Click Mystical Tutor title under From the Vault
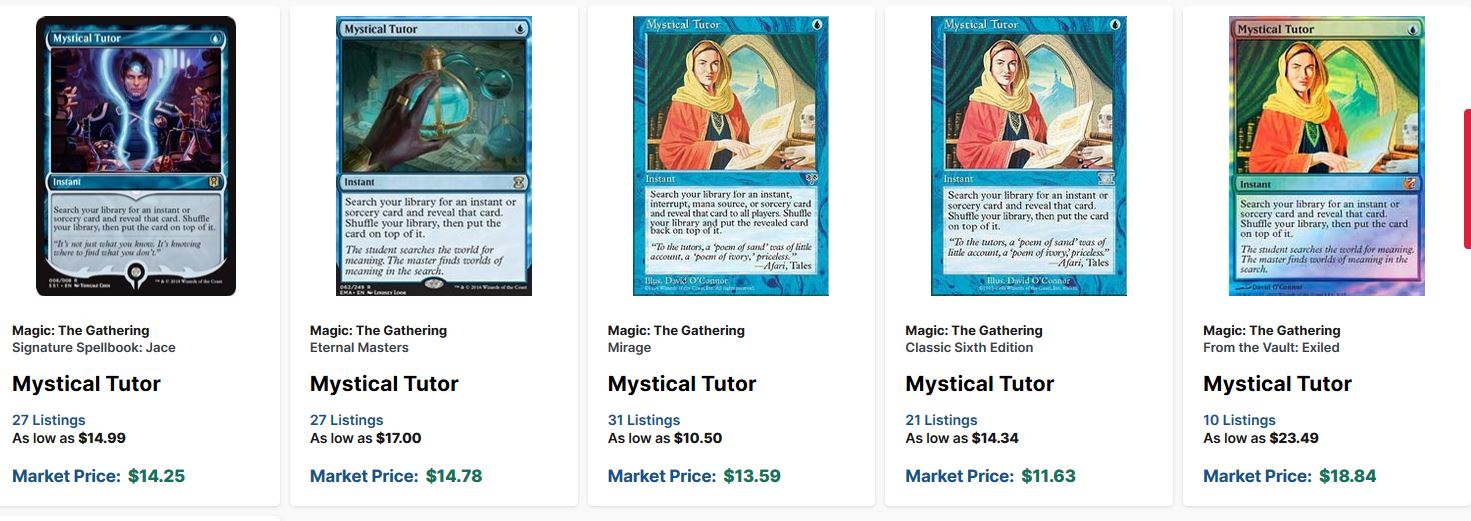 point(1278,384)
